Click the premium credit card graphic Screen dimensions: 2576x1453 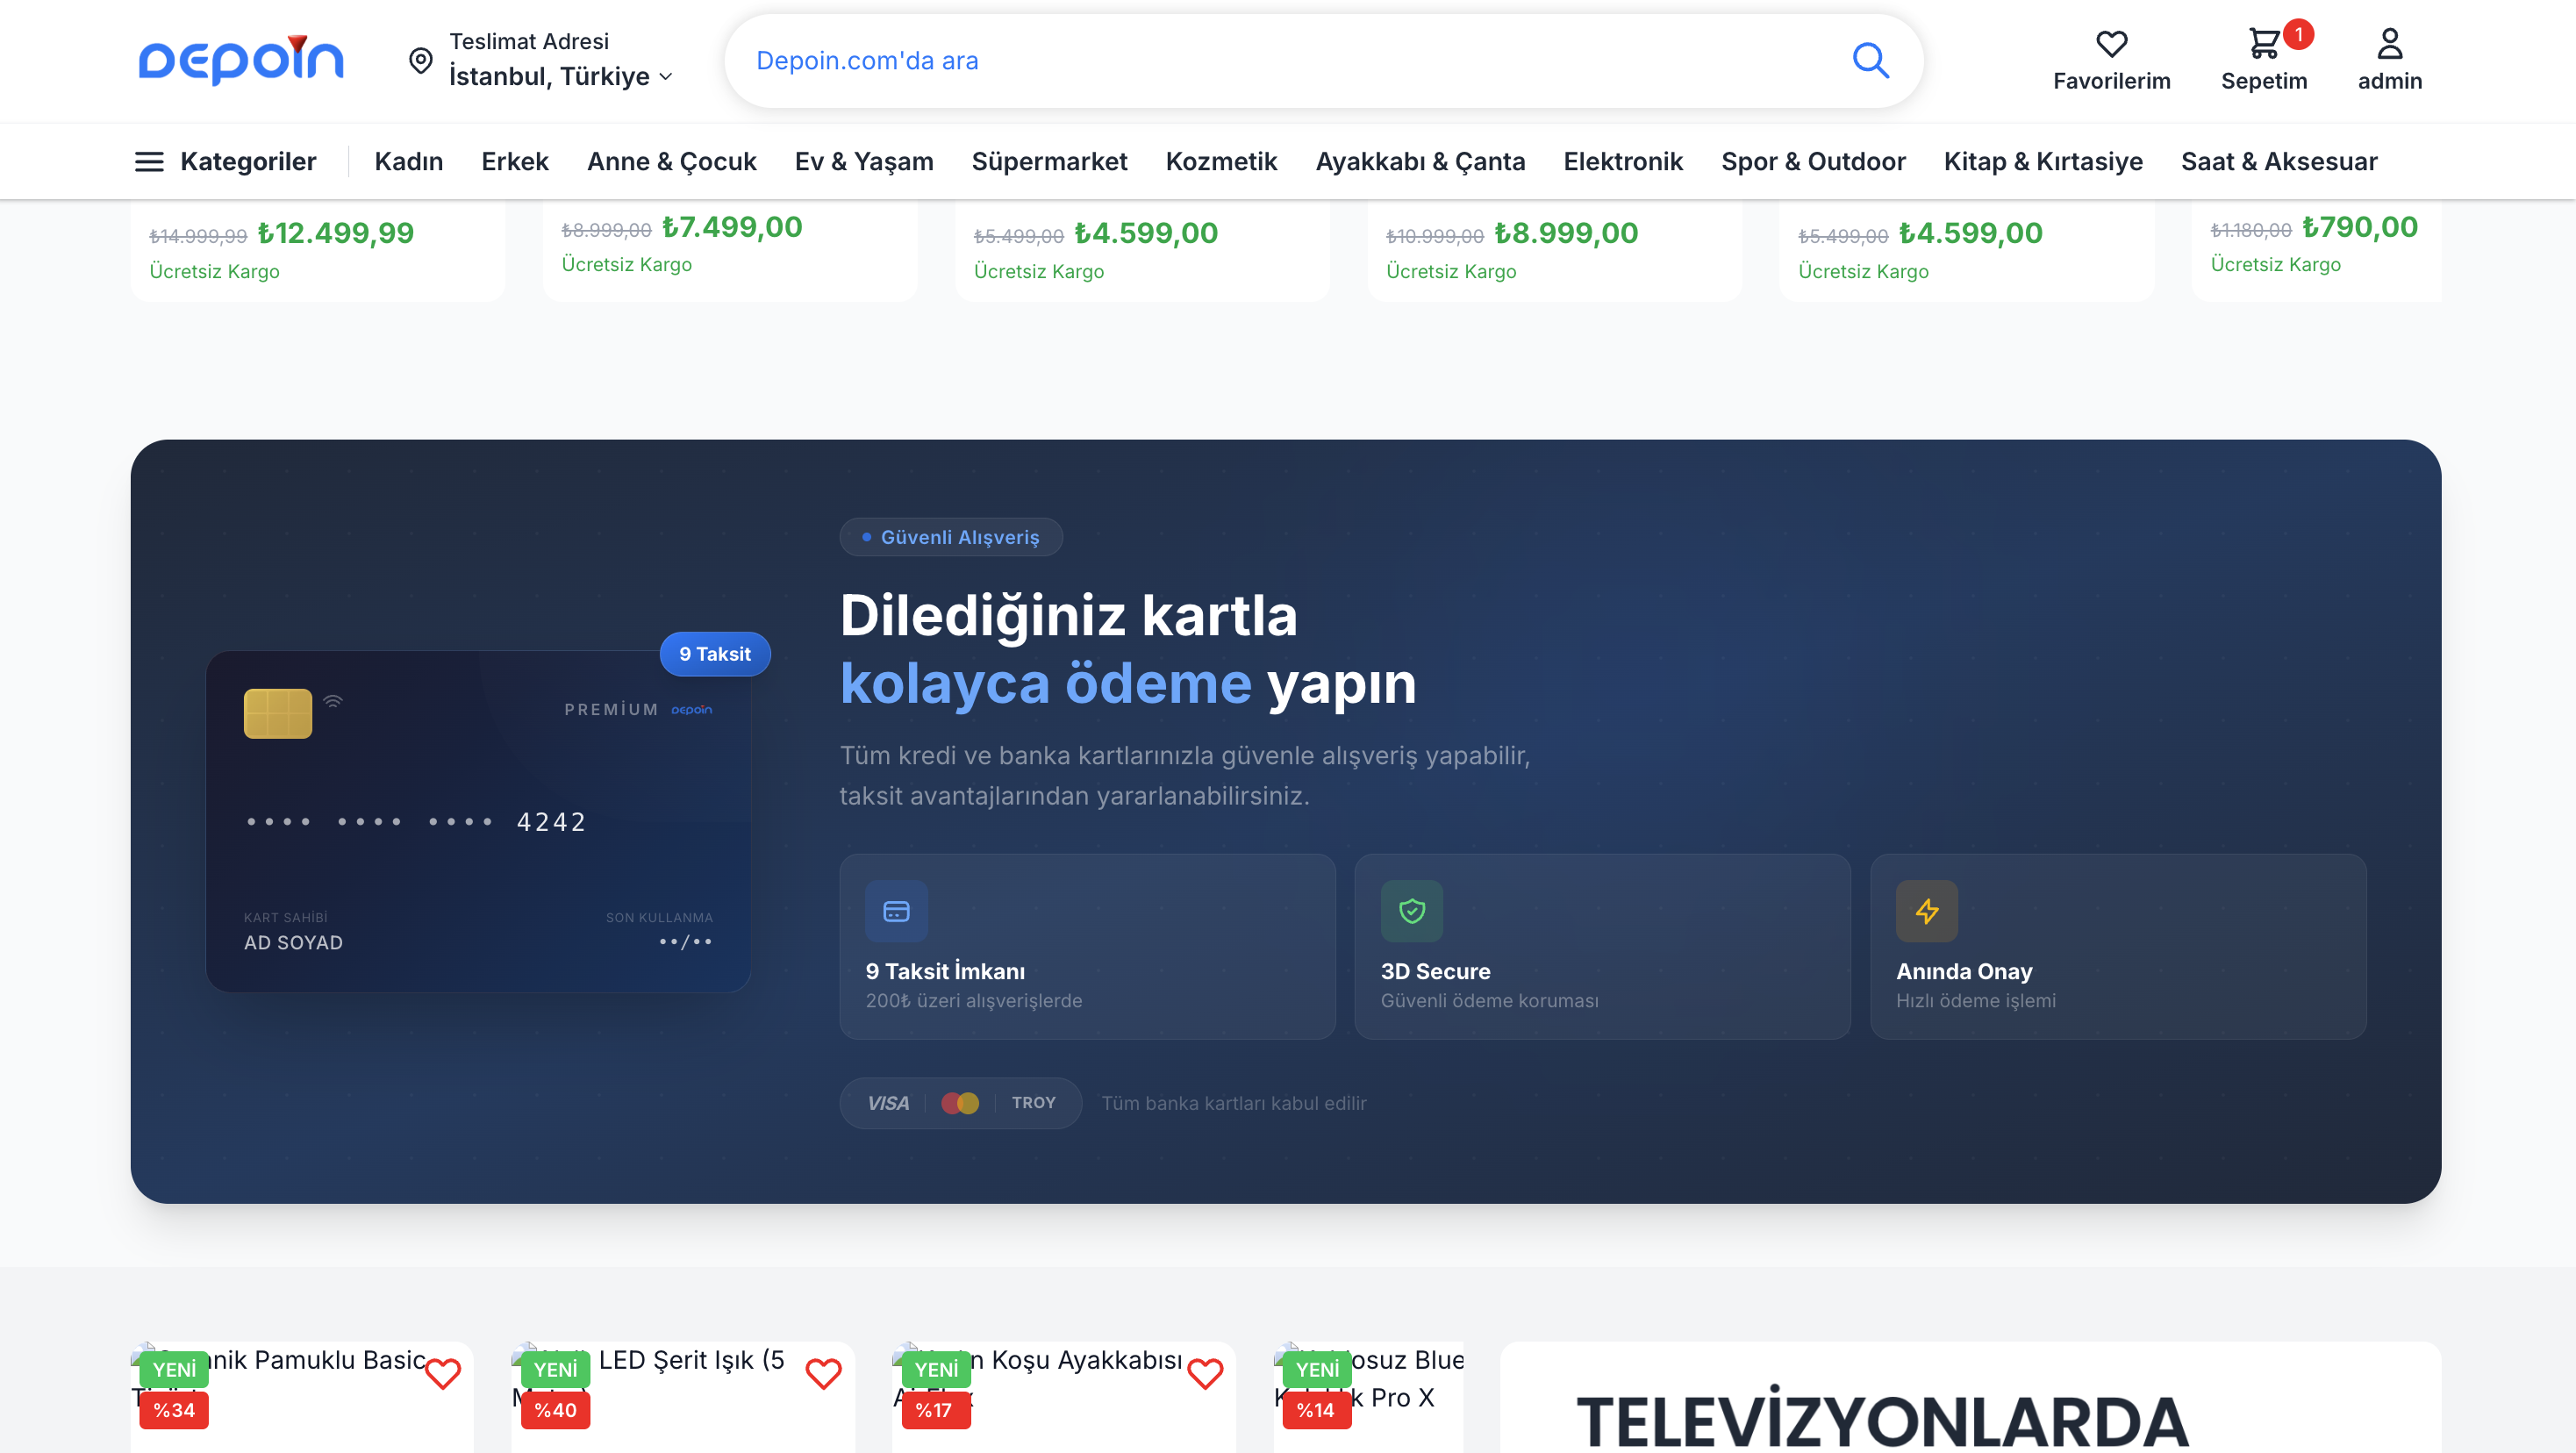point(478,822)
